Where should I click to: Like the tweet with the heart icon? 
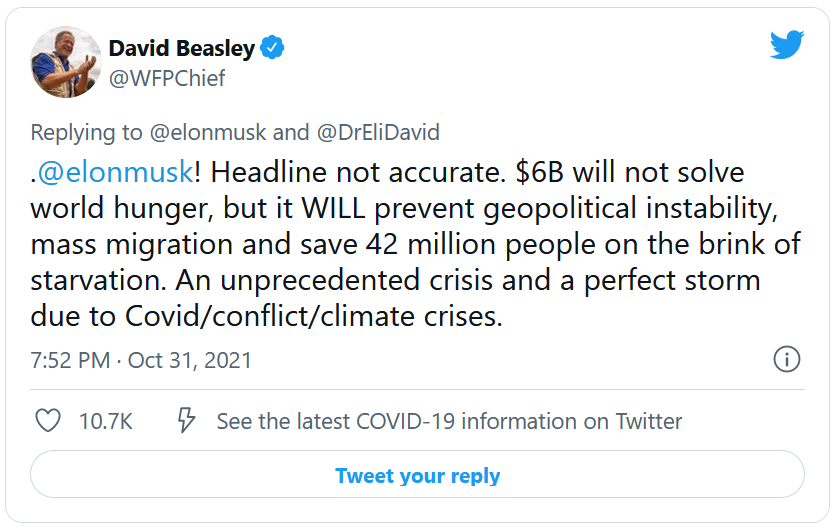[47, 421]
